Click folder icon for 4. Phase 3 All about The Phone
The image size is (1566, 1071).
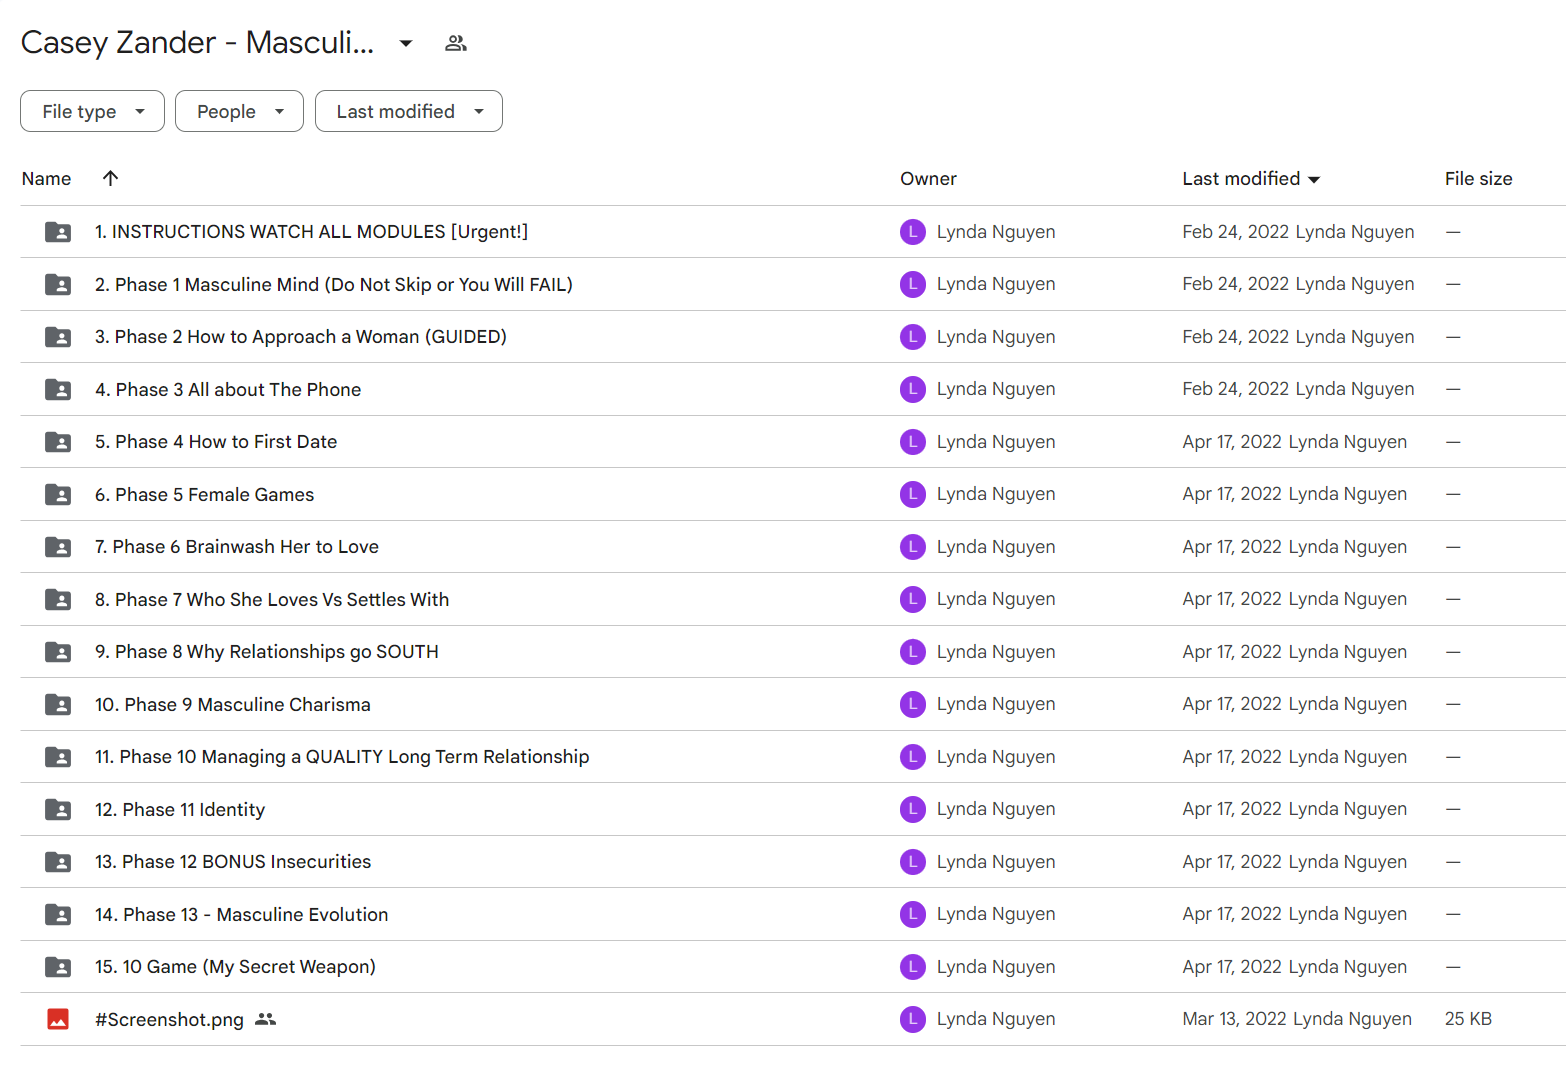(x=58, y=389)
